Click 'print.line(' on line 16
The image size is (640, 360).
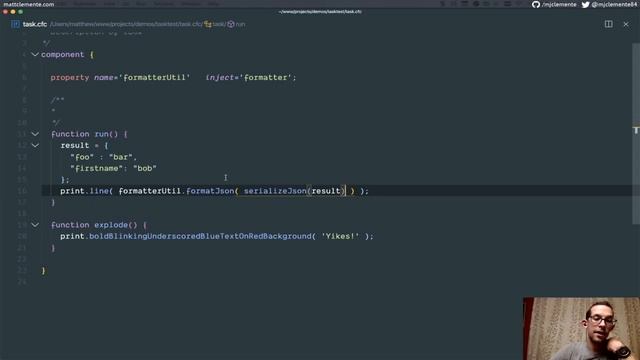[87, 191]
